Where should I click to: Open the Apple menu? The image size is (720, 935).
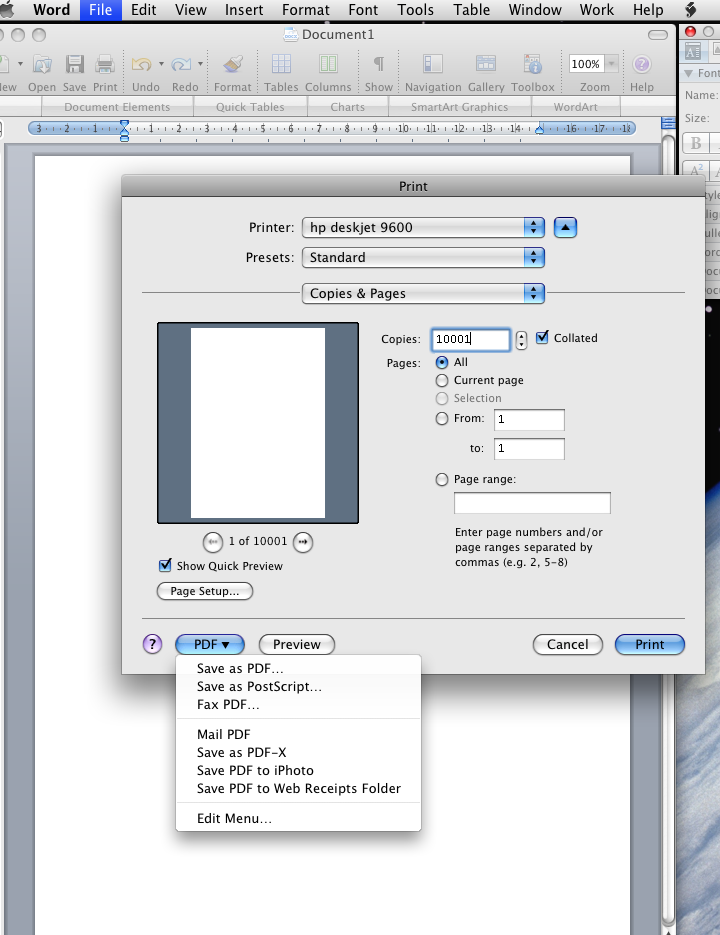pyautogui.click(x=8, y=10)
